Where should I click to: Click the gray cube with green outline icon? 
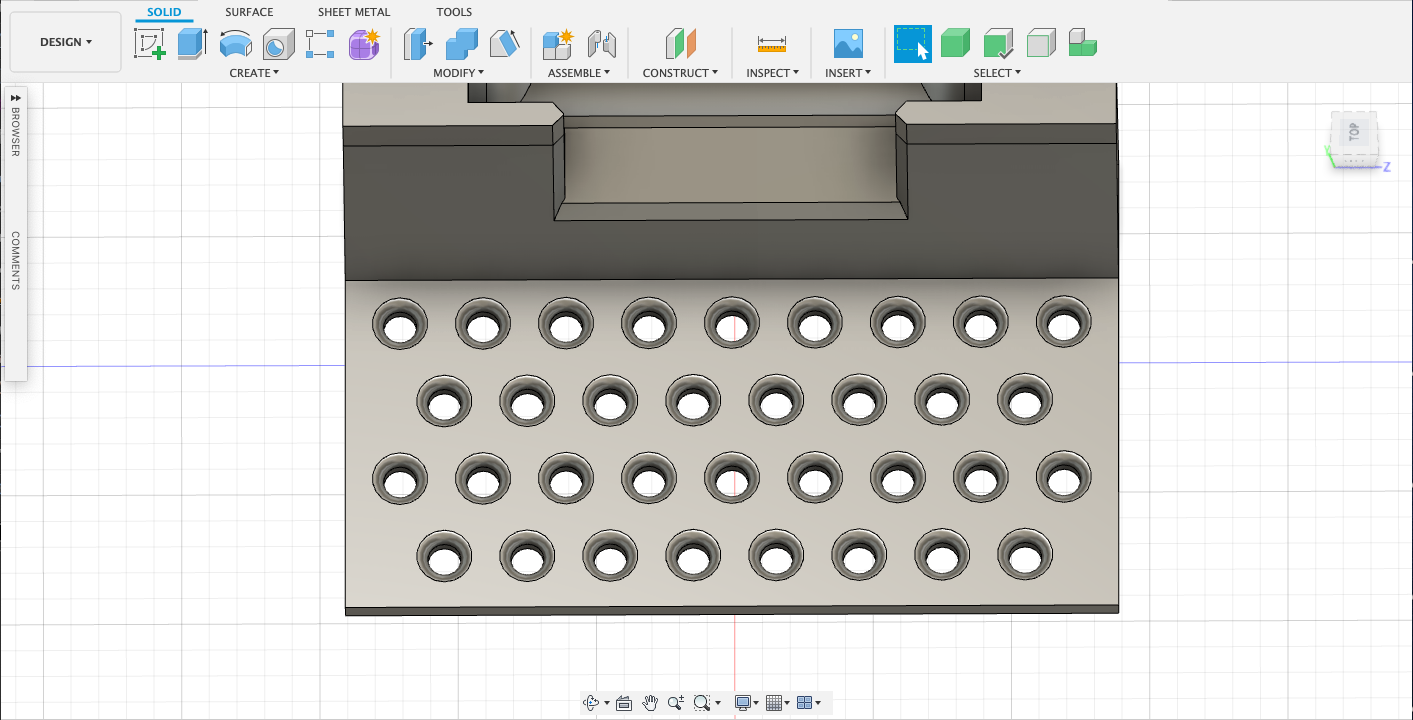1041,44
